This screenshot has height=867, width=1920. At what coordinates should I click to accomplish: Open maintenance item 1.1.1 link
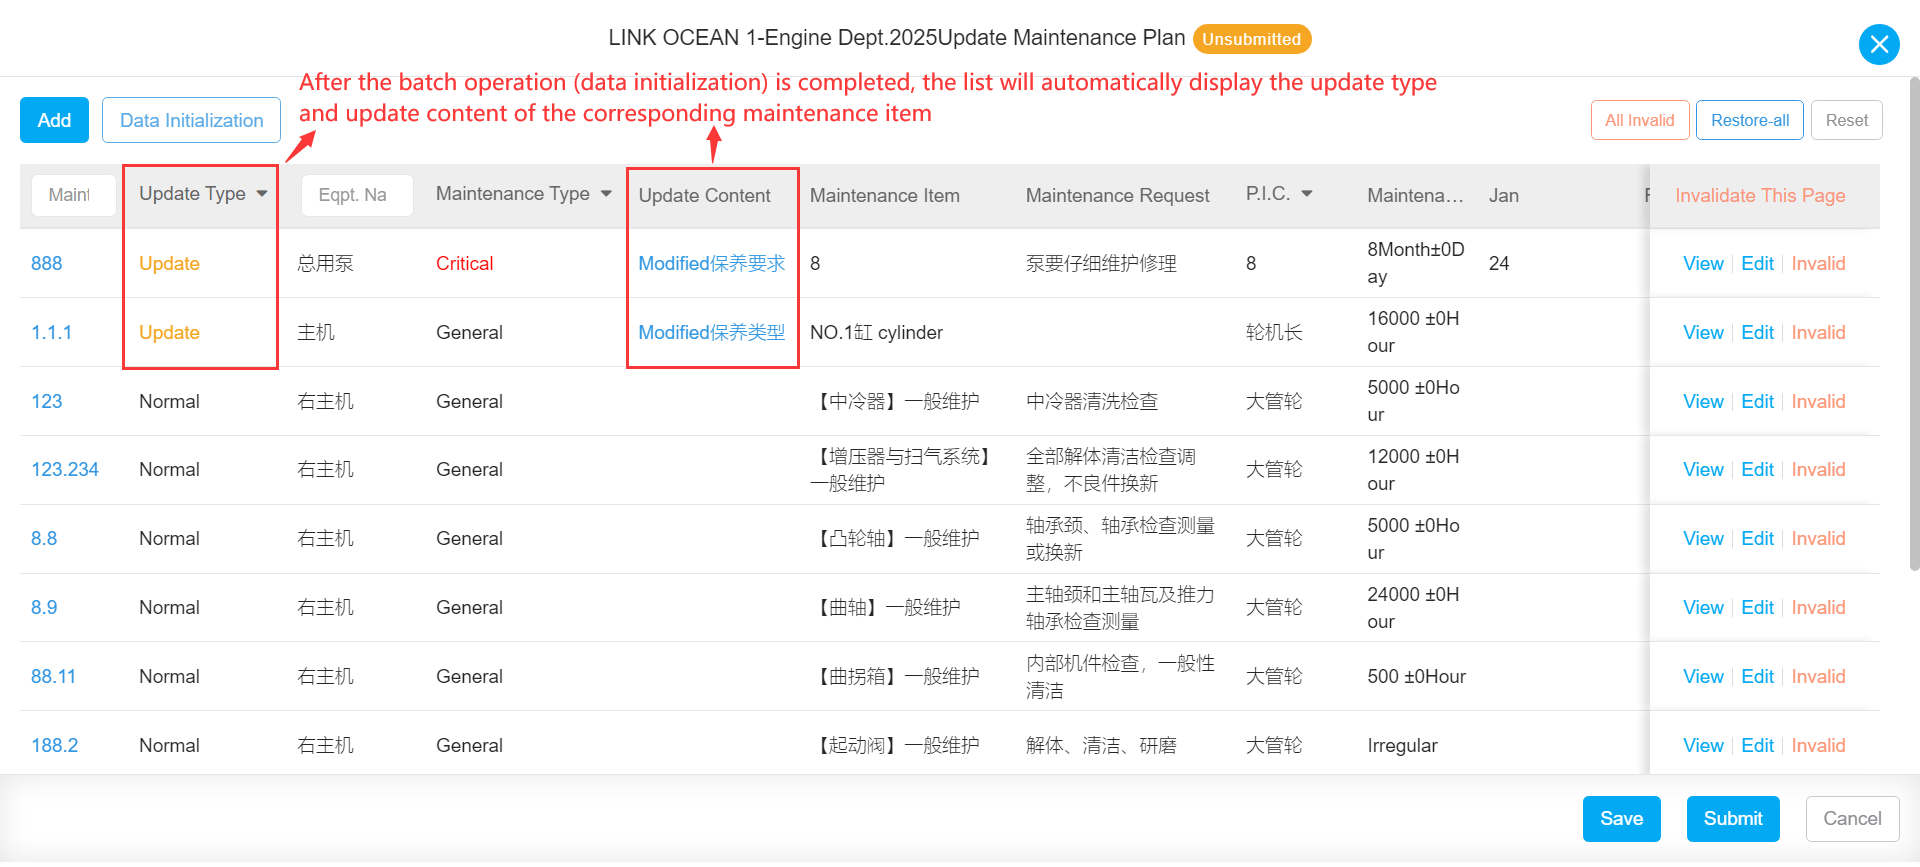51,333
